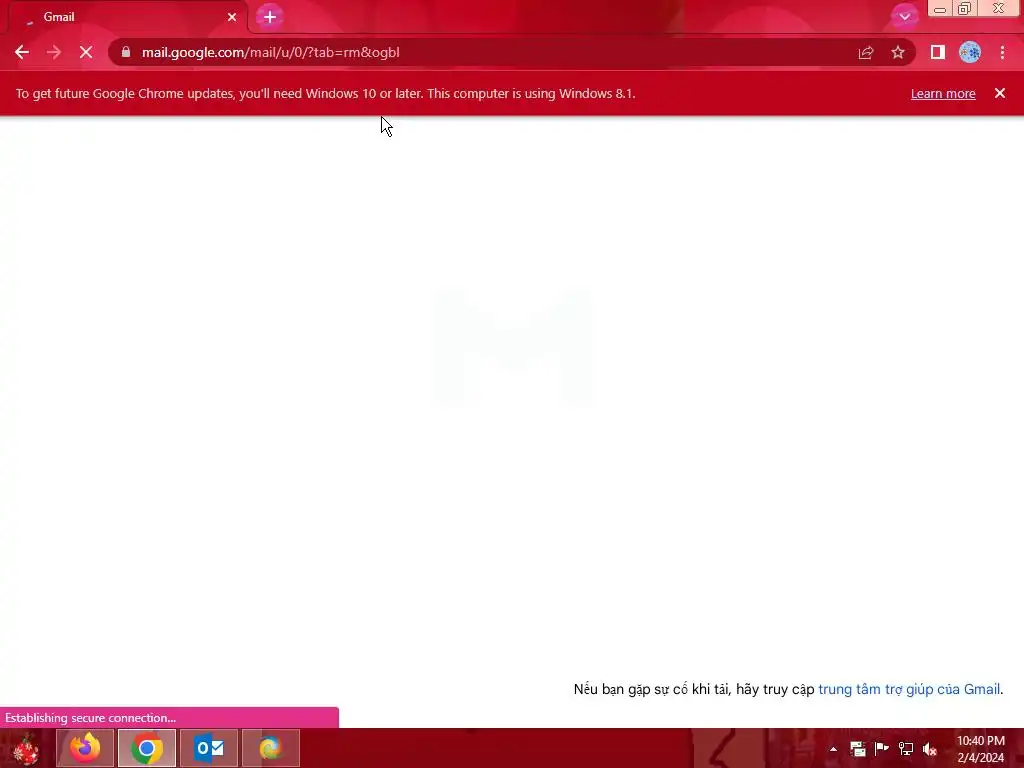The width and height of the screenshot is (1024, 768).
Task: Open the Learn more link
Action: pos(943,93)
